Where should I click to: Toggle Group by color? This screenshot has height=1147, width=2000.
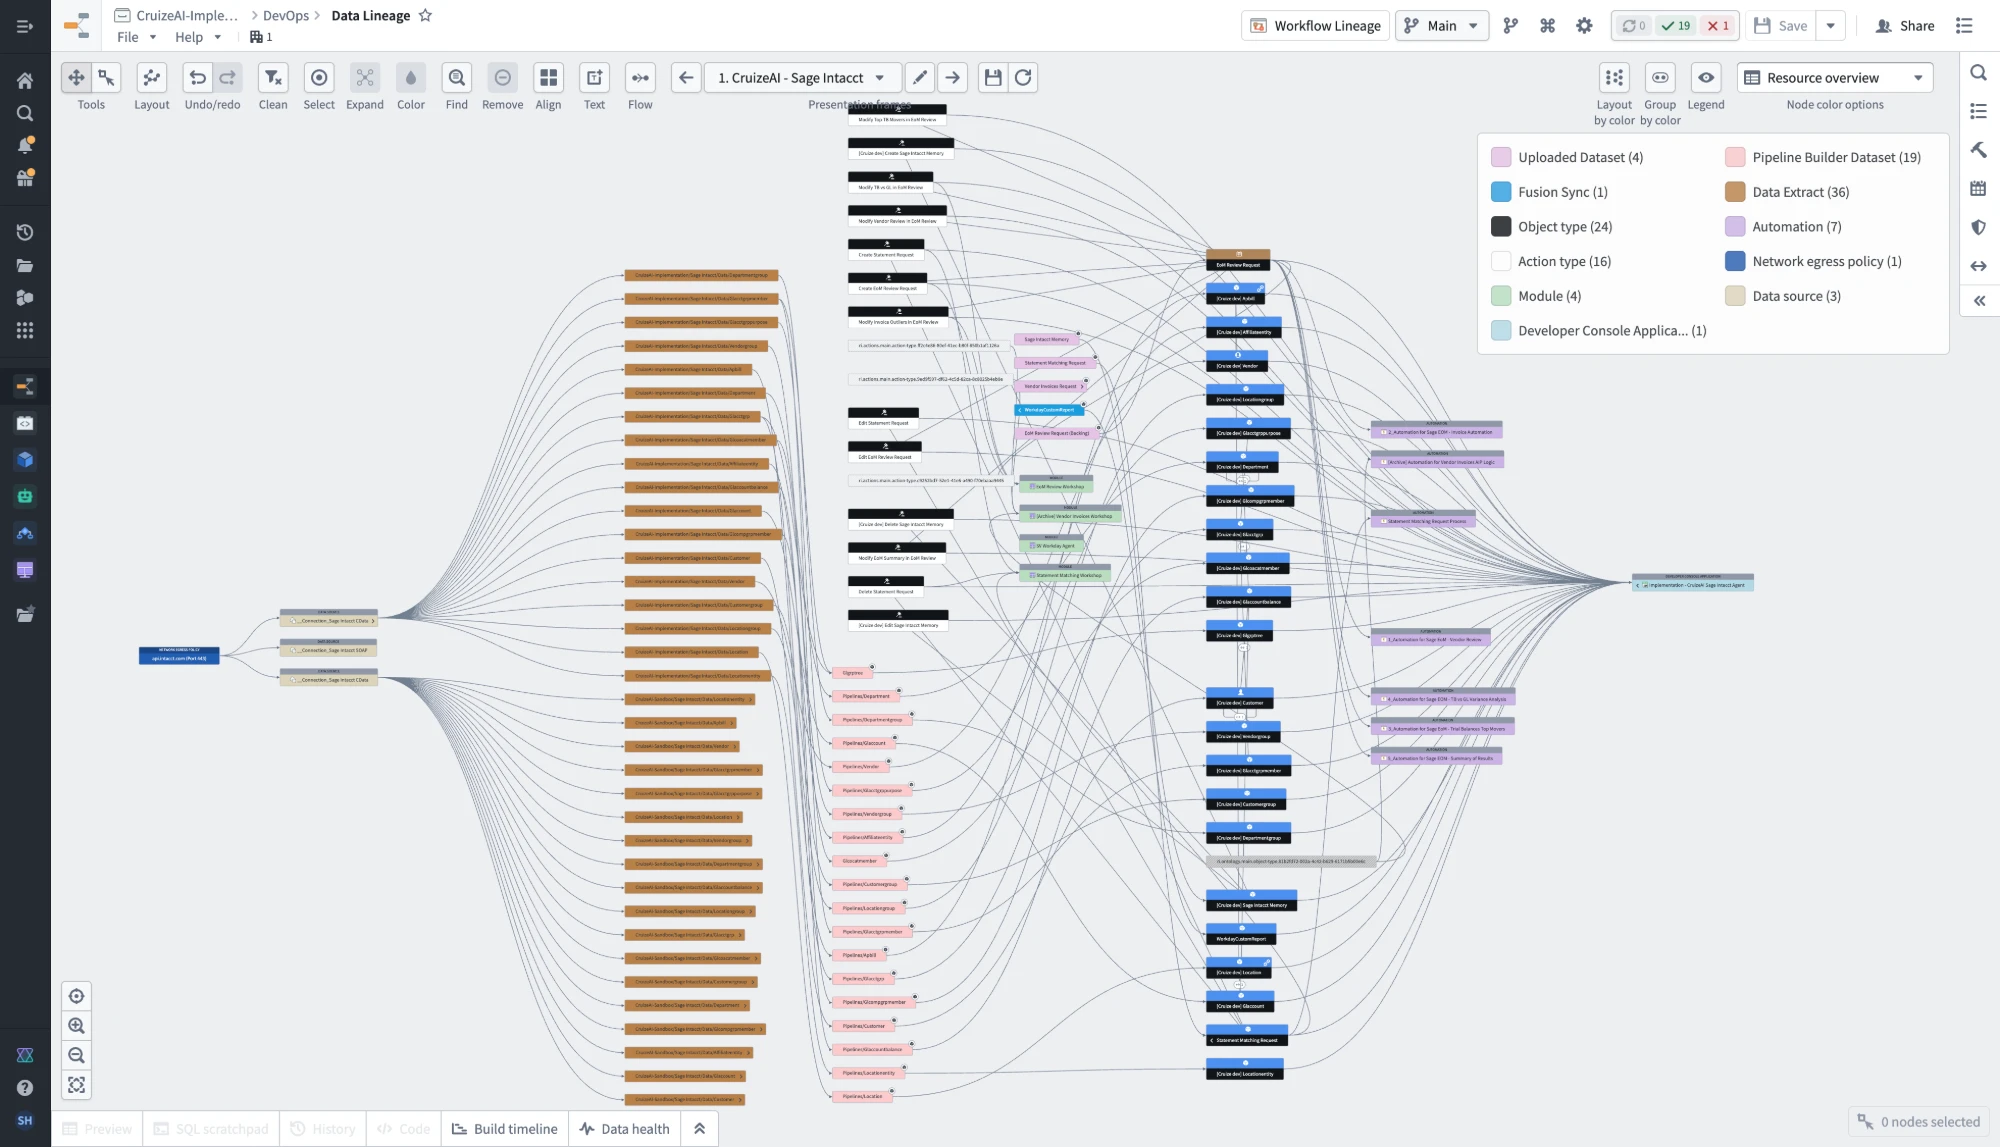[1660, 78]
